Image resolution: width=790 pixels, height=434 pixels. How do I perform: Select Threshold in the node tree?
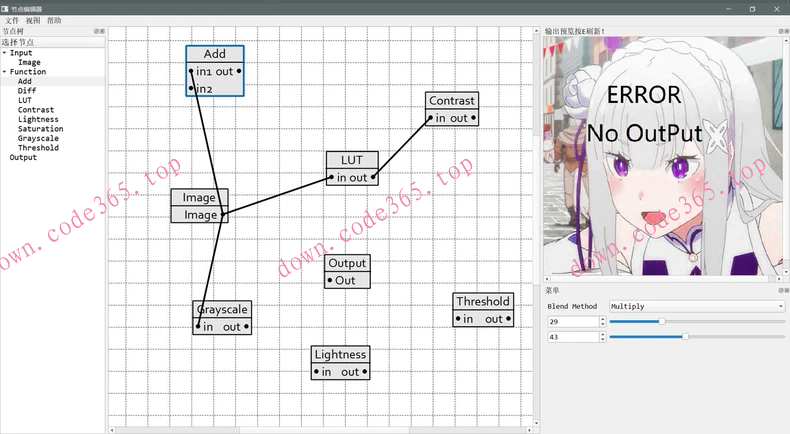(38, 148)
